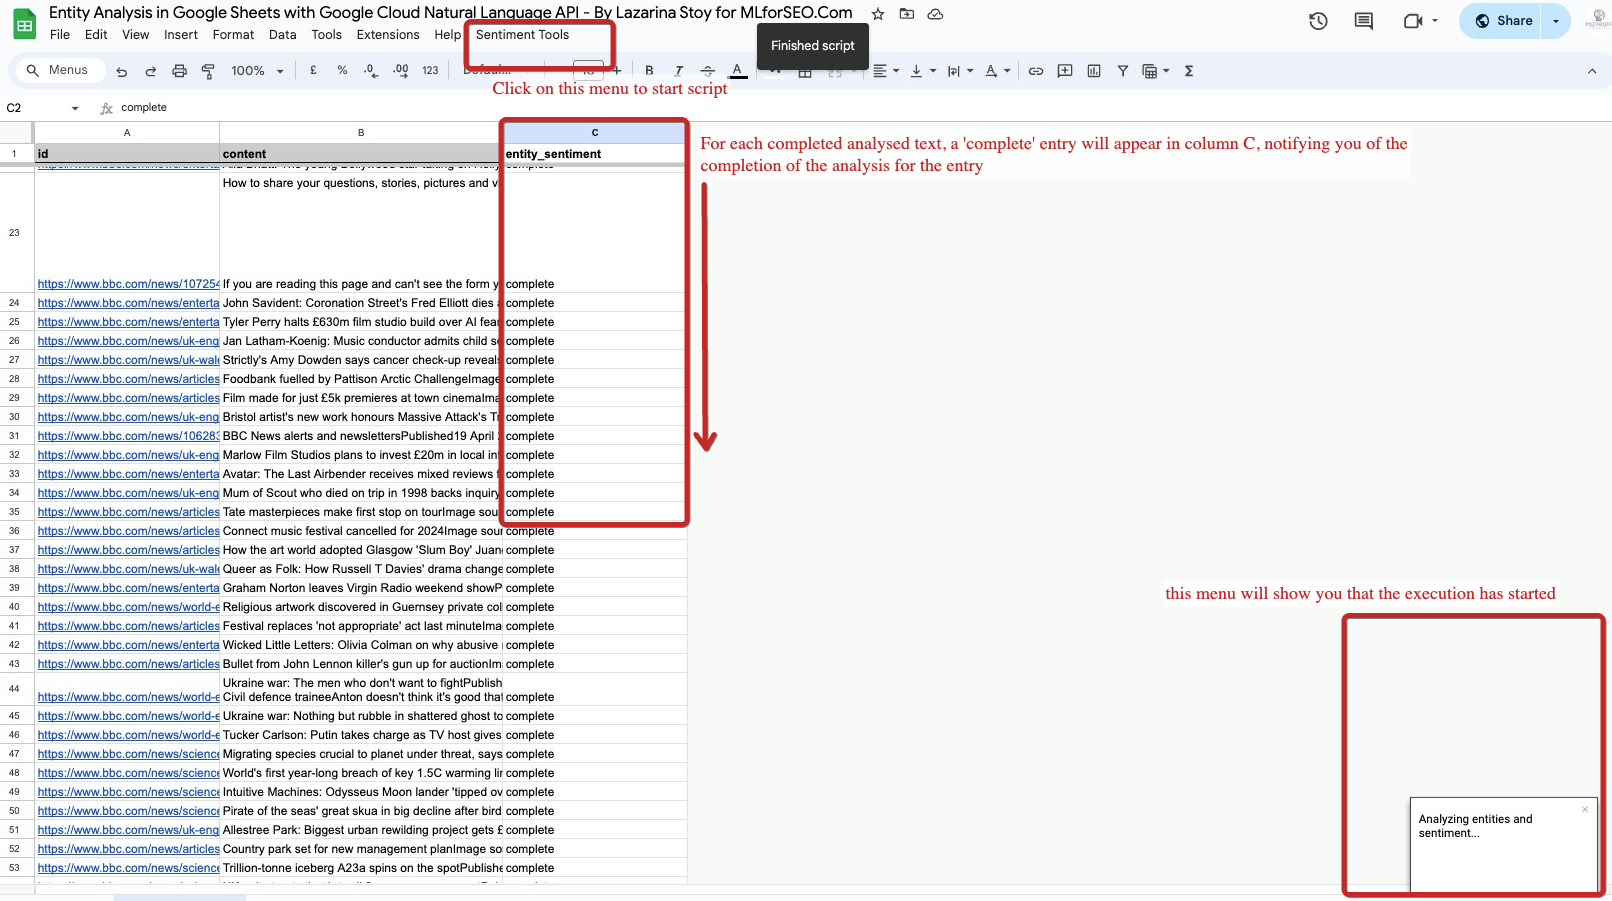Image resolution: width=1612 pixels, height=901 pixels.
Task: Open bbc.com/news/107254 link in row 23
Action: click(x=128, y=284)
